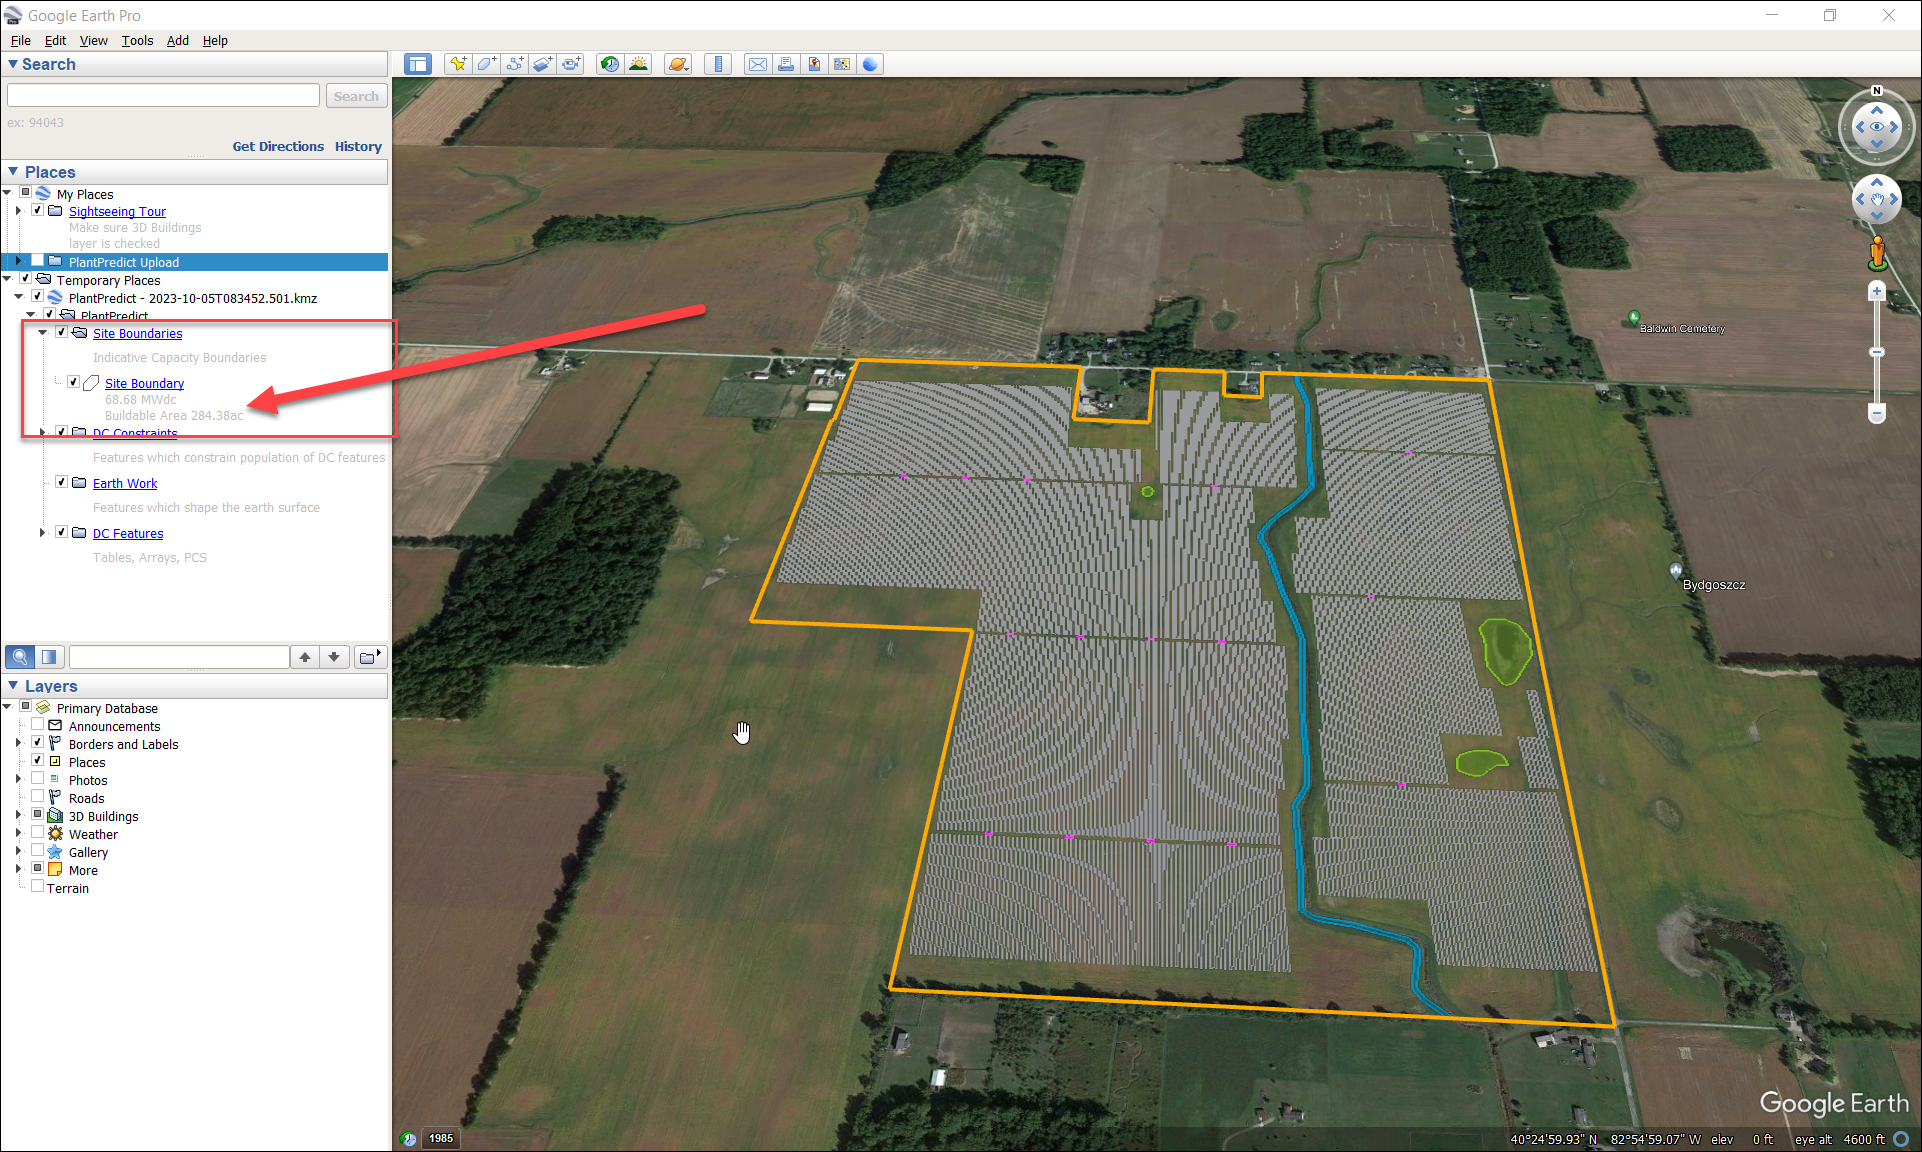Screen dimensions: 1922x1152
Task: Click the Site Boundary link
Action: [144, 383]
